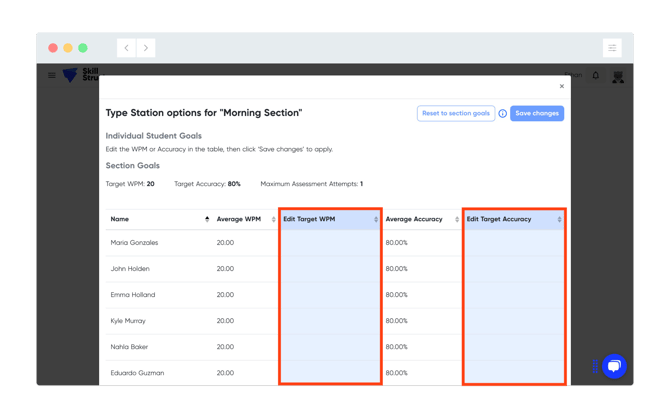Sort by Average WPM column
This screenshot has width=670, height=418.
pyautogui.click(x=273, y=219)
